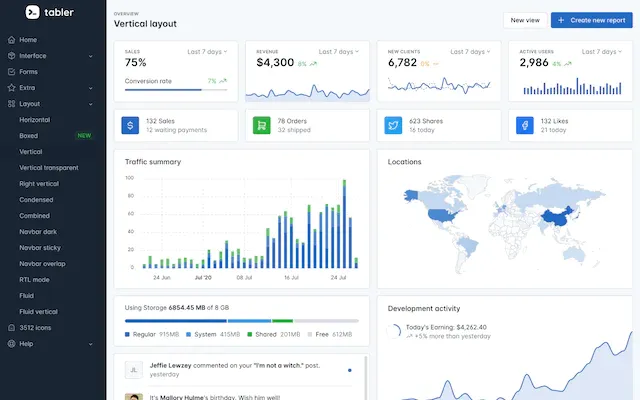Click the '78 Orders' text
The width and height of the screenshot is (640, 400).
[x=292, y=121]
